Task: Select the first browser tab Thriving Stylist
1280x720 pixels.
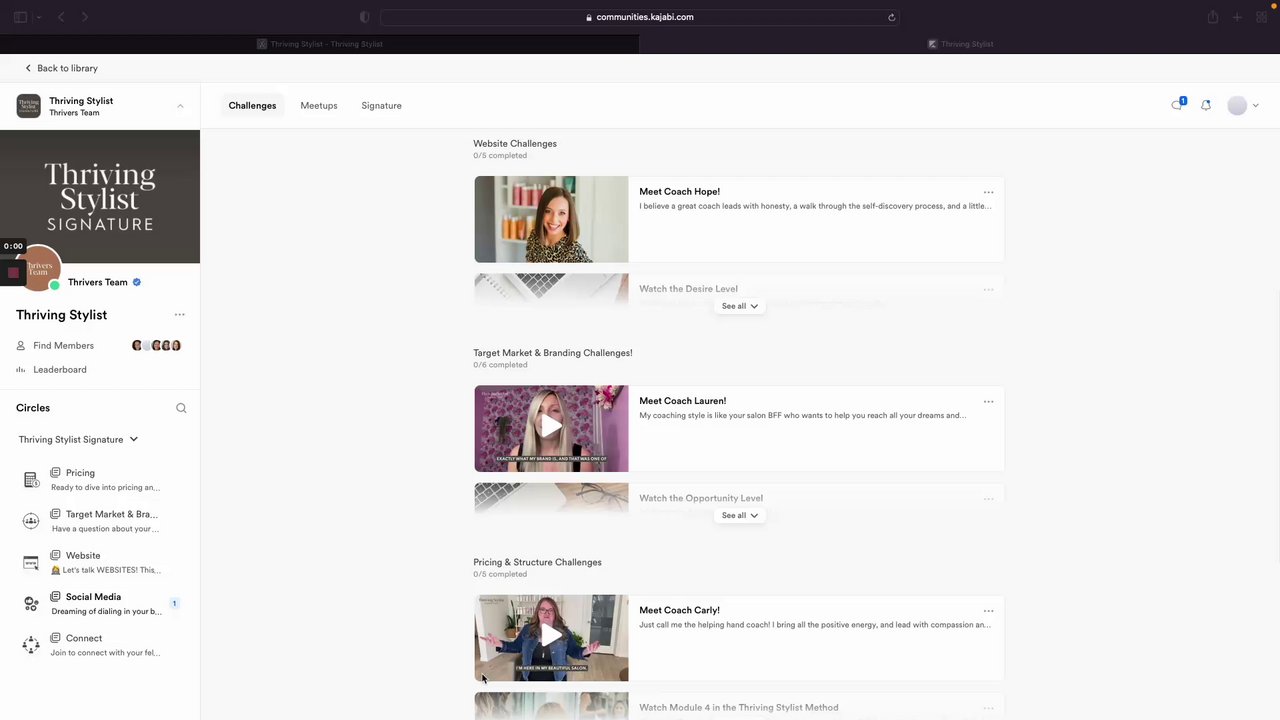Action: click(x=320, y=44)
